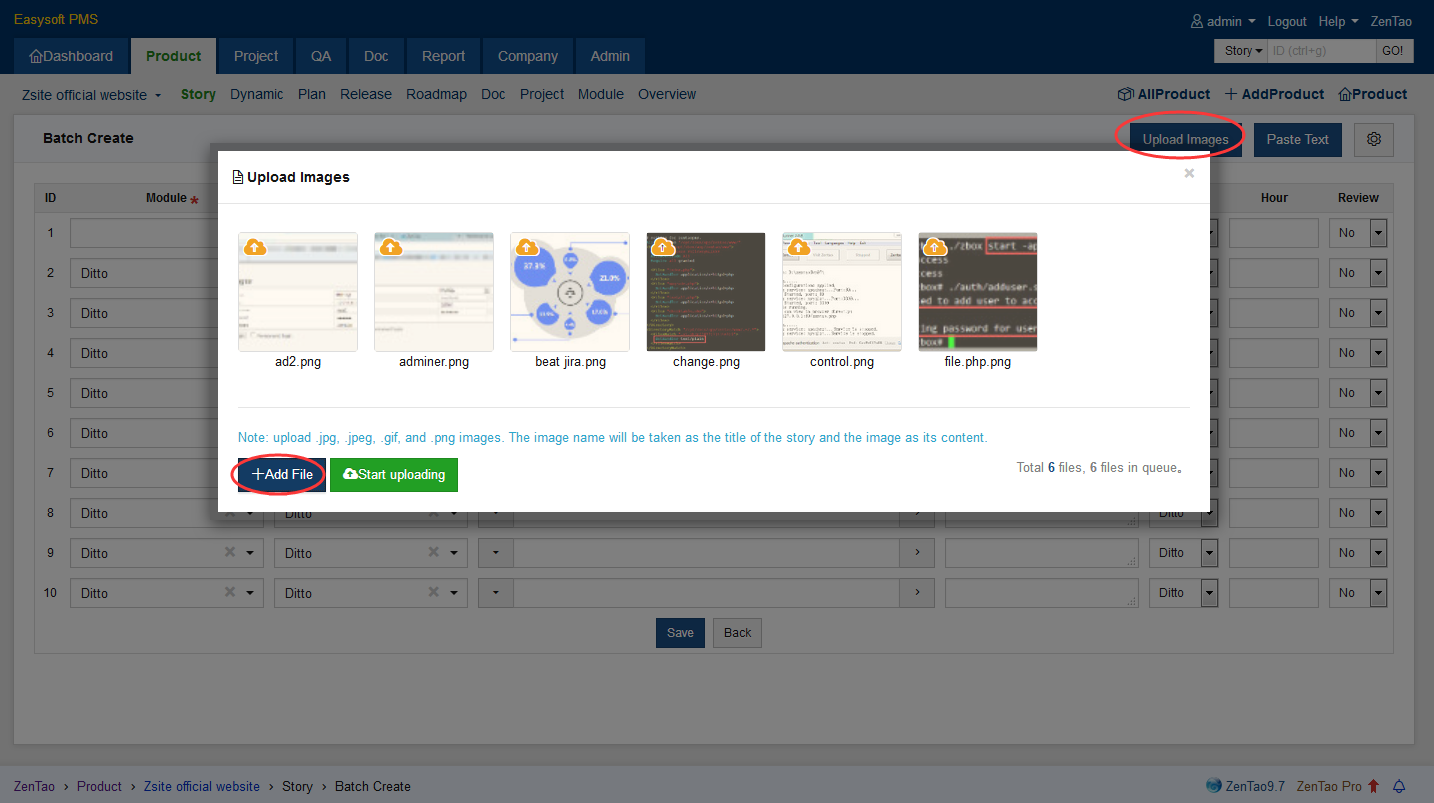
Task: Click the ZenTao Pro upgrade arrow icon
Action: [1373, 786]
